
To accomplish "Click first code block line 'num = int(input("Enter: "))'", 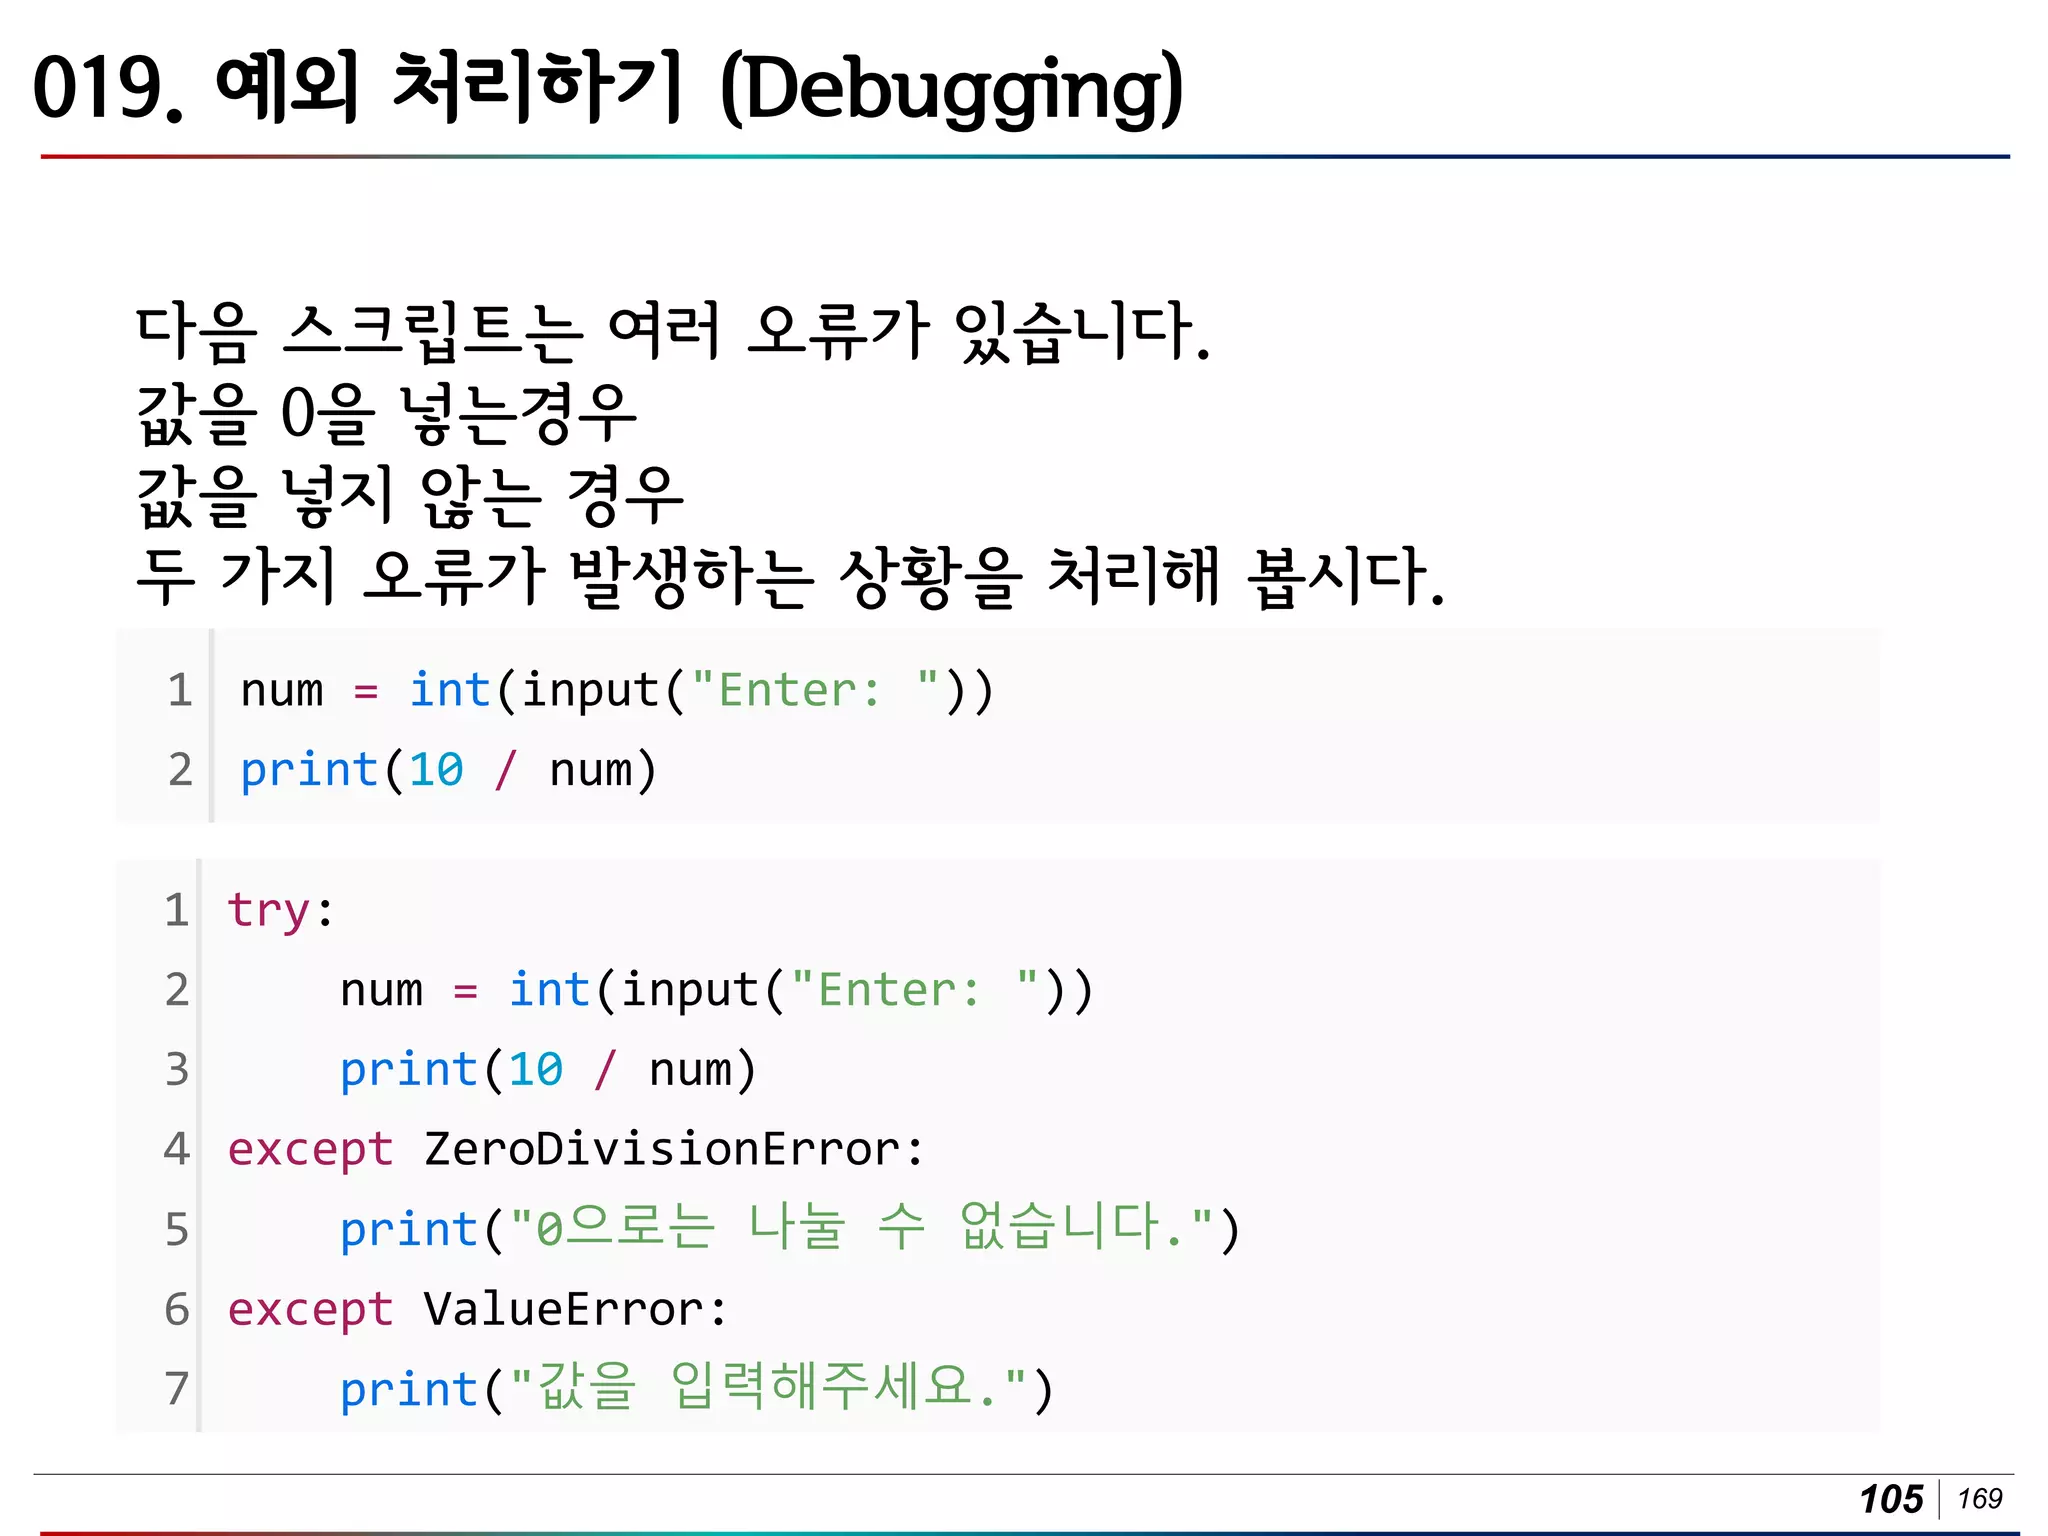I will click(x=617, y=690).
